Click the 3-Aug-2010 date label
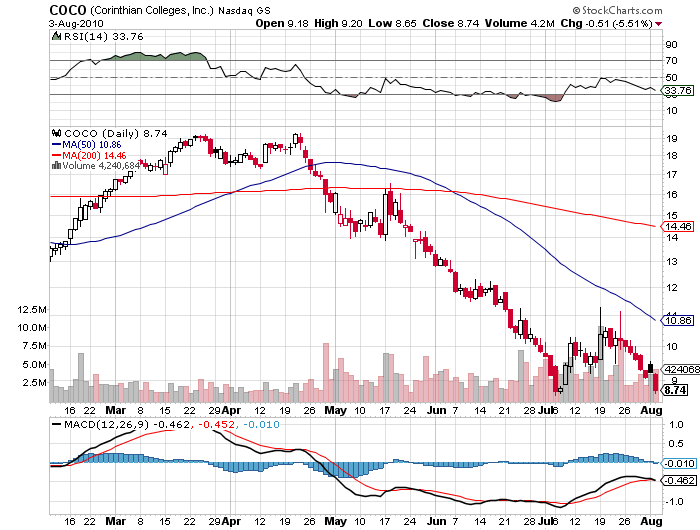Image resolution: width=700 pixels, height=530 pixels. point(76,24)
